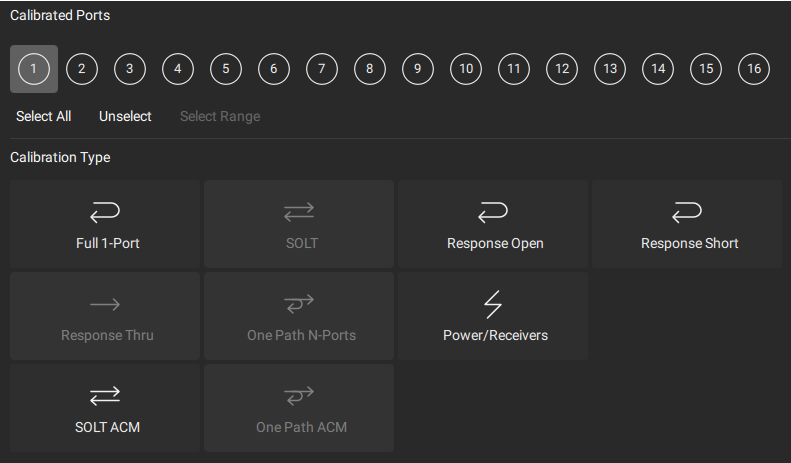
Task: Toggle port 8 for calibration
Action: 370,69
